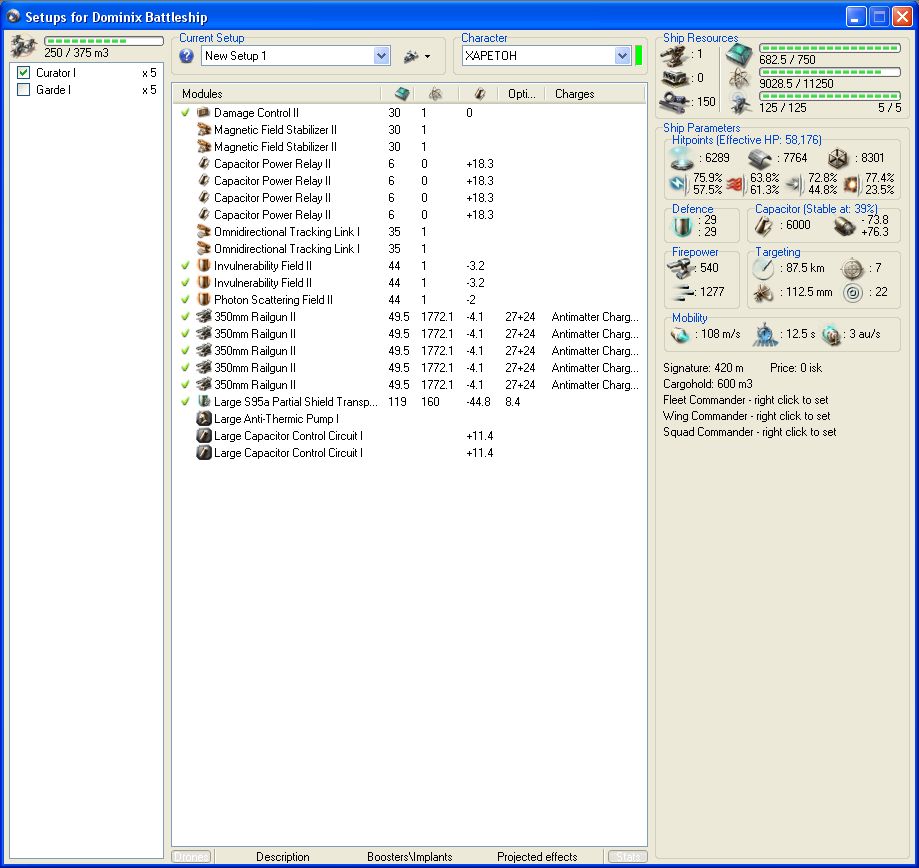Click the shield hitpoints icon
The width and height of the screenshot is (919, 868).
pos(682,158)
